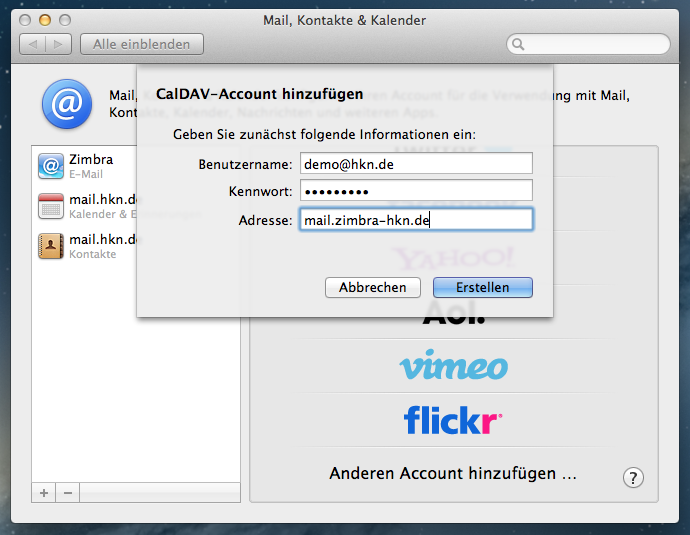Choose the Vimeo account type
The height and width of the screenshot is (535, 690).
453,366
